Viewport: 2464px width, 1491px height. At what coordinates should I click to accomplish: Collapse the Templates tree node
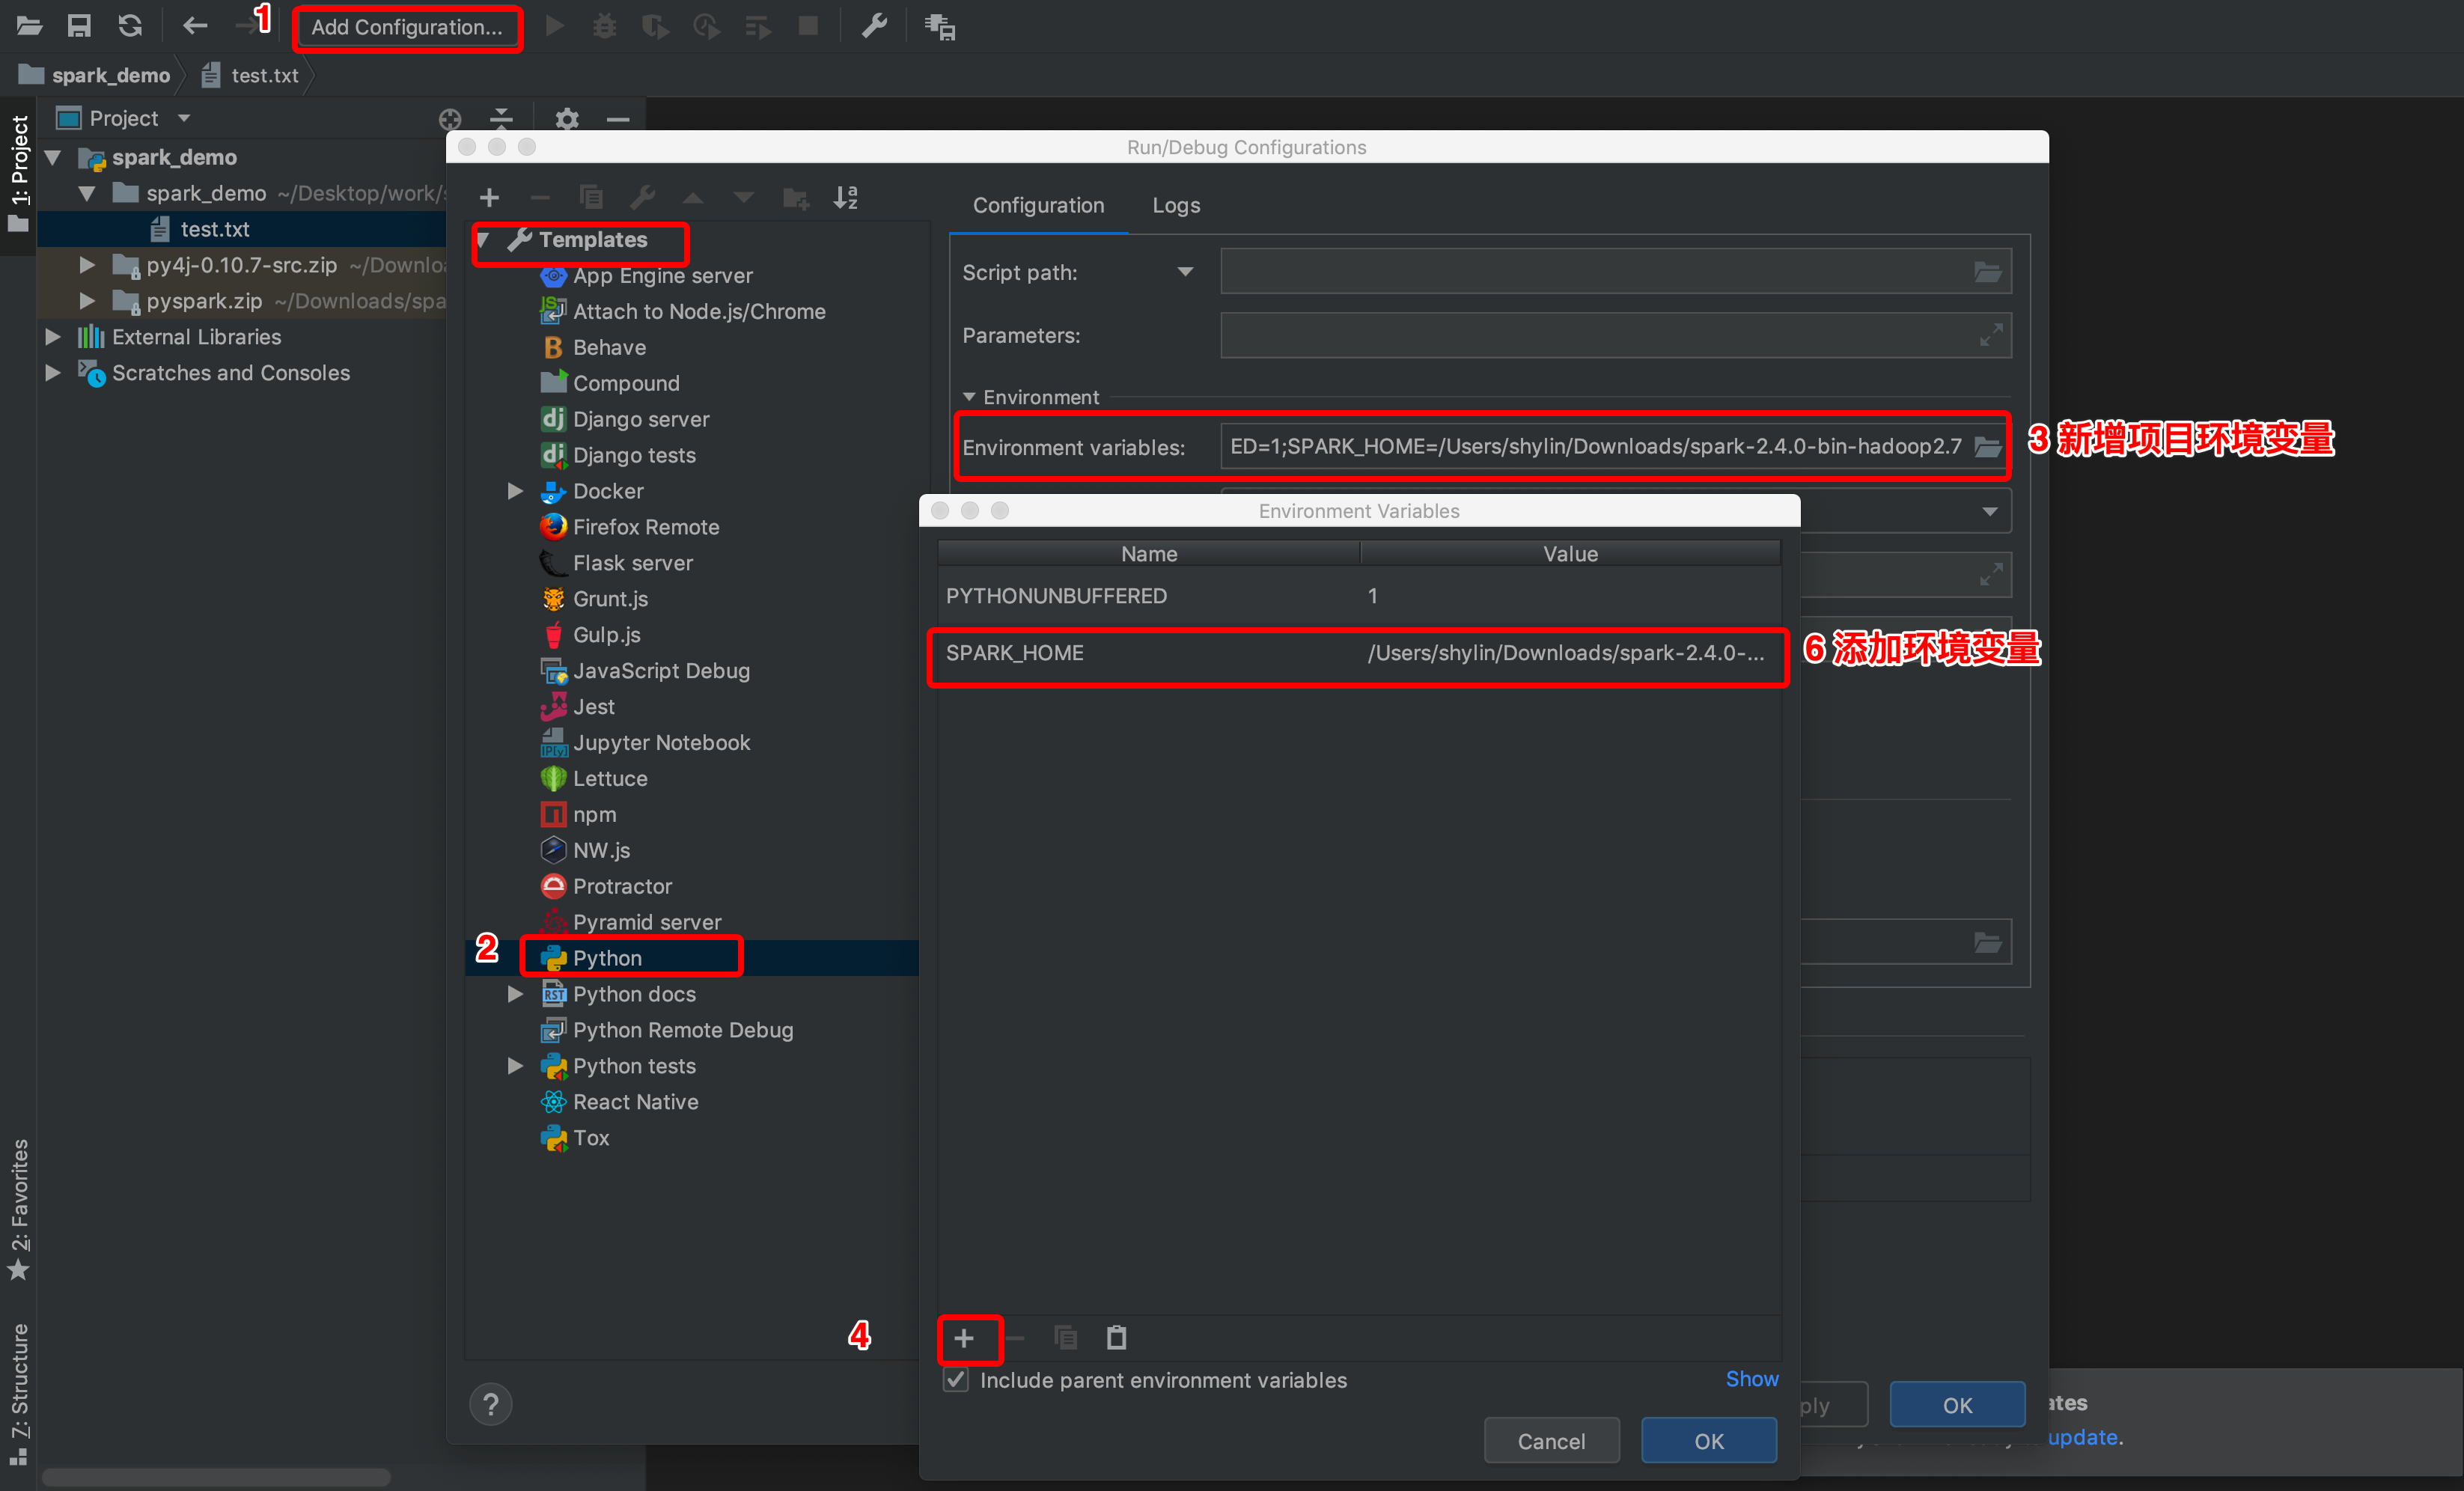(483, 240)
